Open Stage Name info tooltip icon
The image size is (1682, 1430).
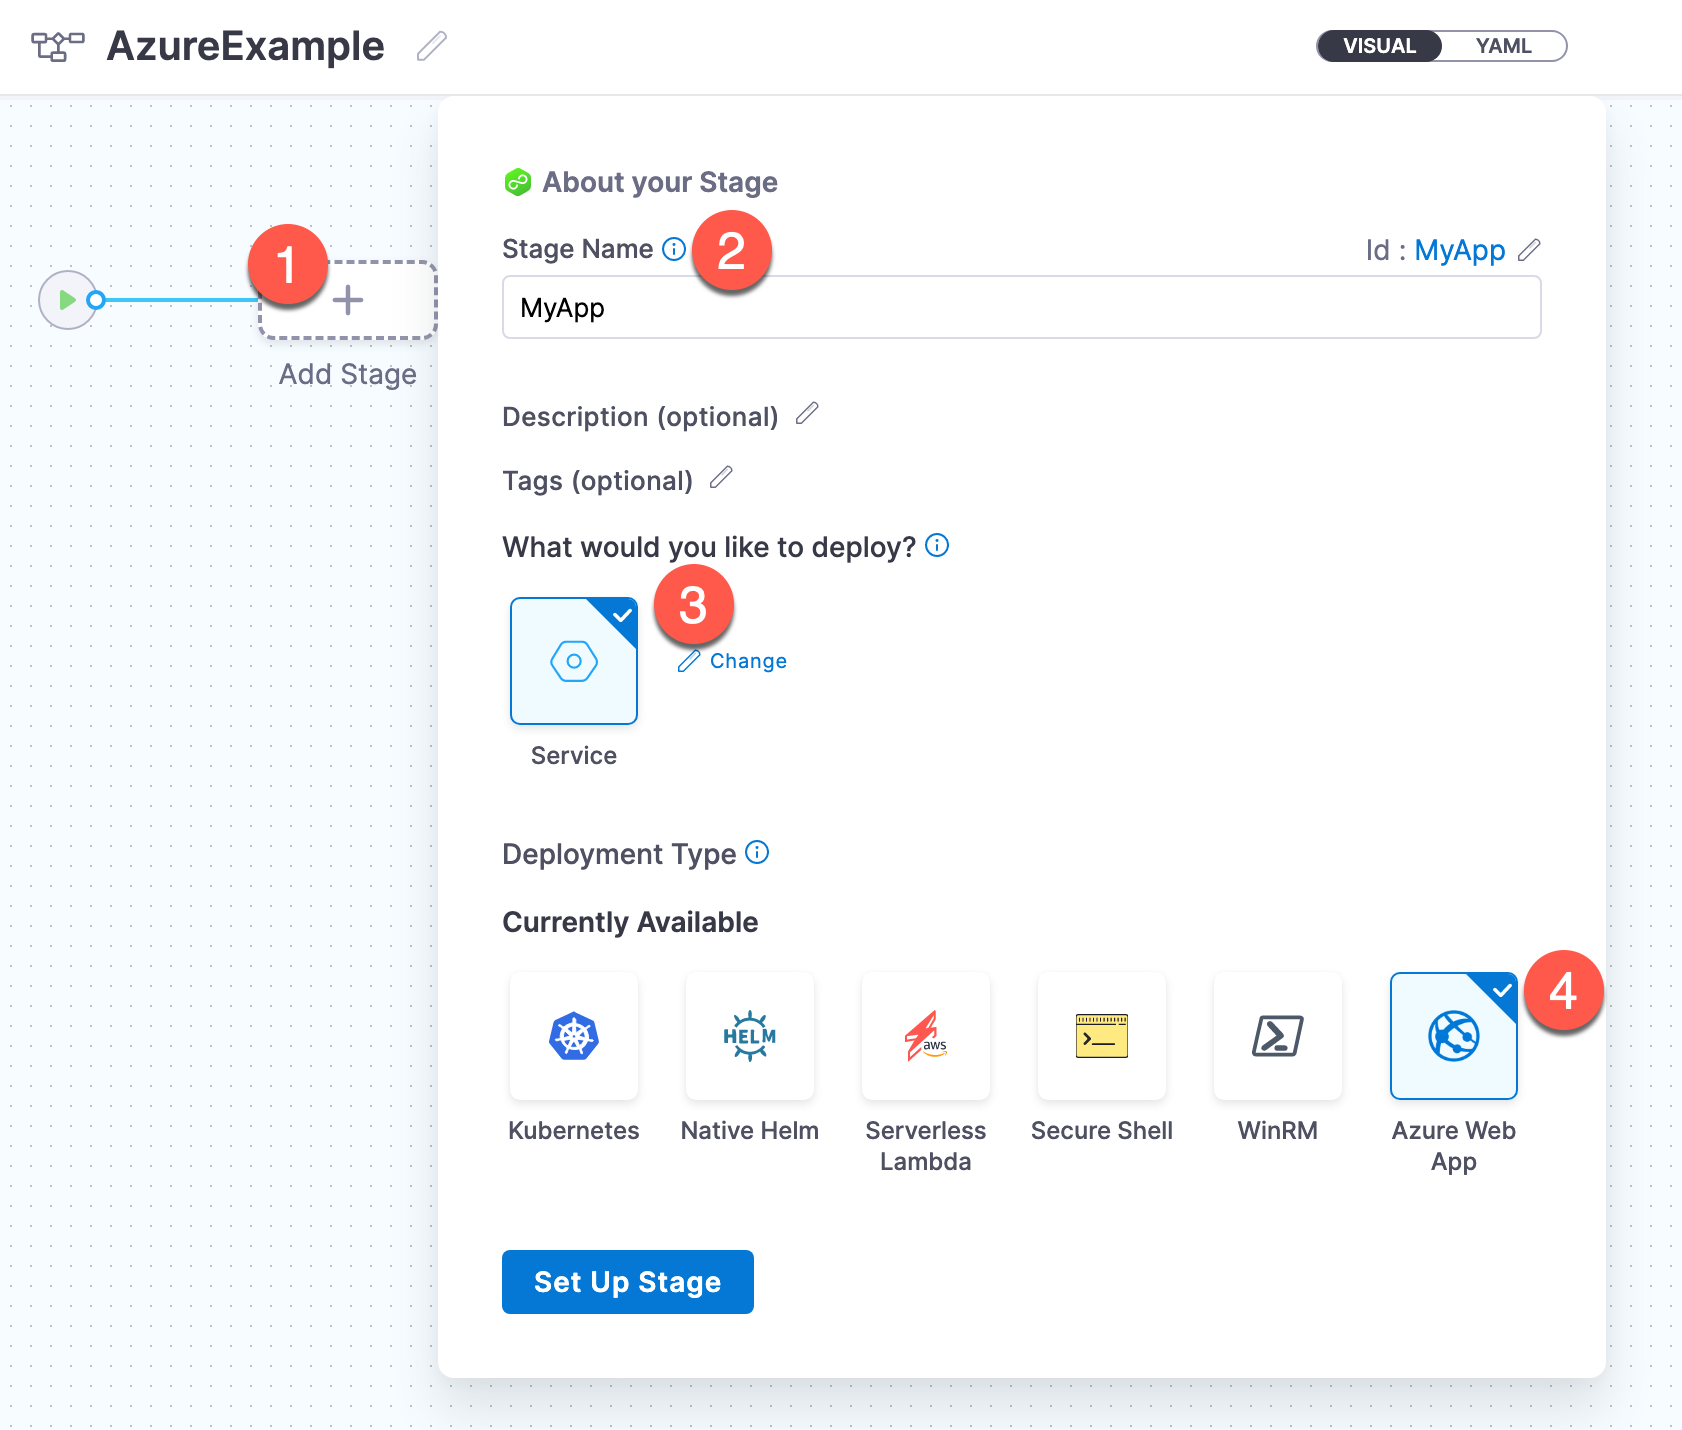coord(675,249)
